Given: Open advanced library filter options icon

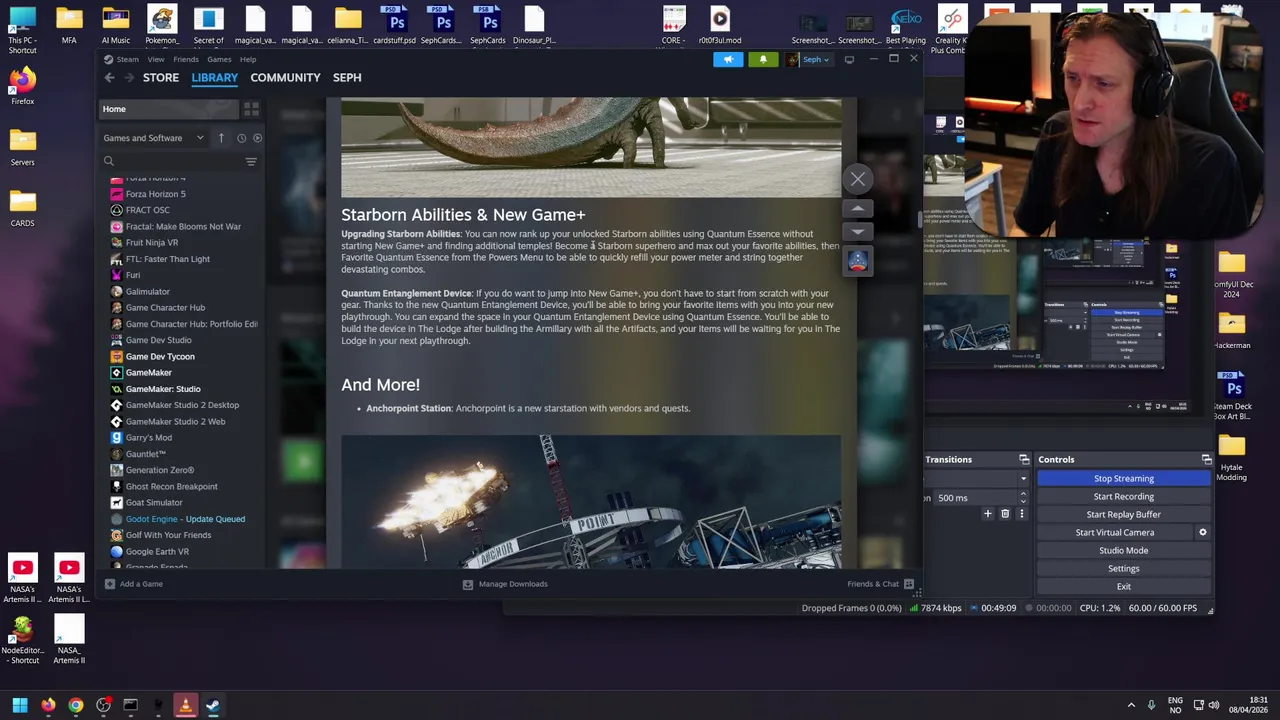Looking at the screenshot, I should coord(251,161).
